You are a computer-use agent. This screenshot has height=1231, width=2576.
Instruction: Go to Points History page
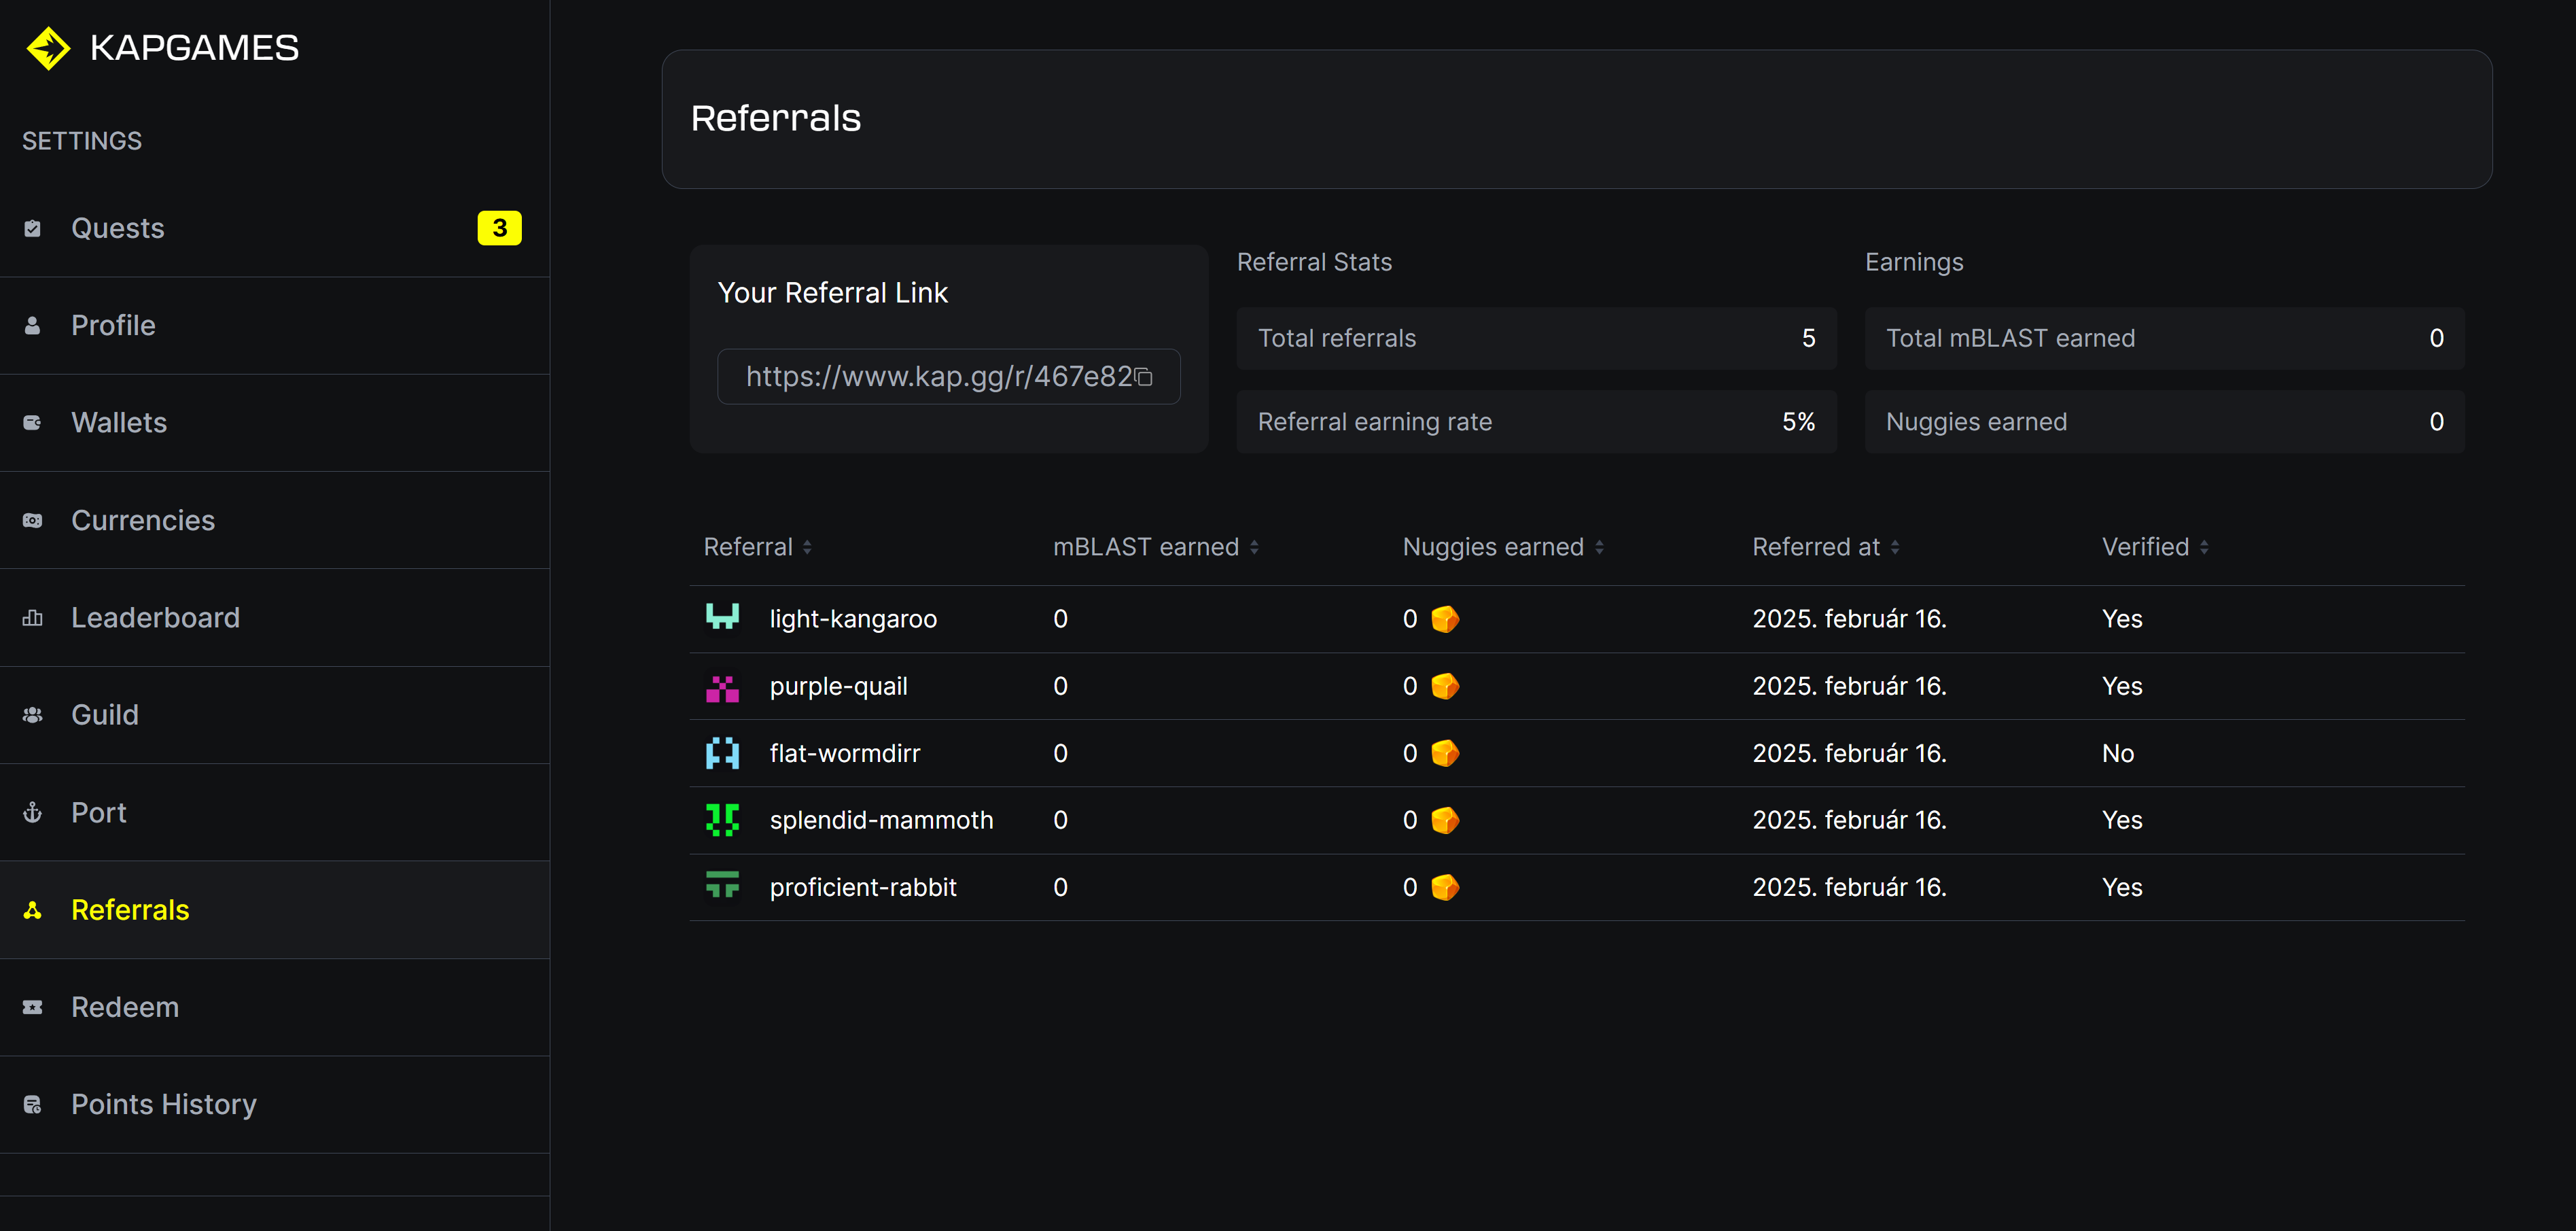[x=164, y=1104]
